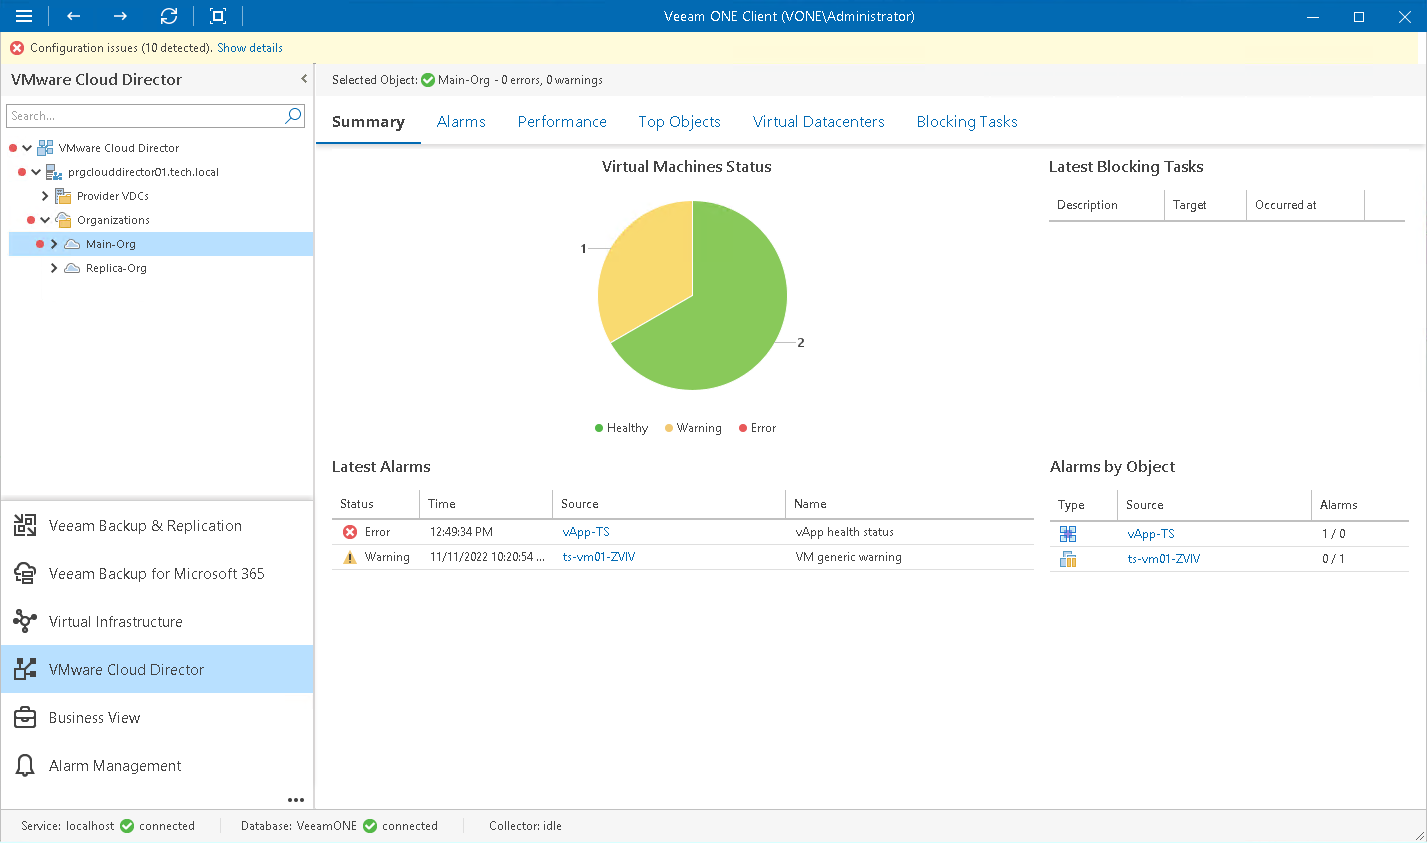Open vApp-TS link in Latest Alarms

coord(586,532)
